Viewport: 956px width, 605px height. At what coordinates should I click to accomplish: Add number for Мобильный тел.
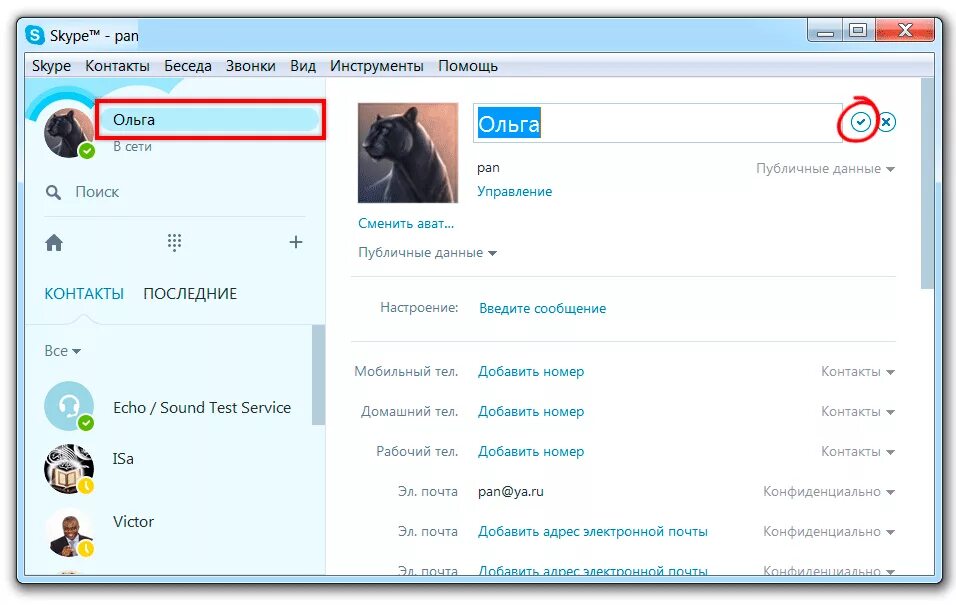point(531,371)
